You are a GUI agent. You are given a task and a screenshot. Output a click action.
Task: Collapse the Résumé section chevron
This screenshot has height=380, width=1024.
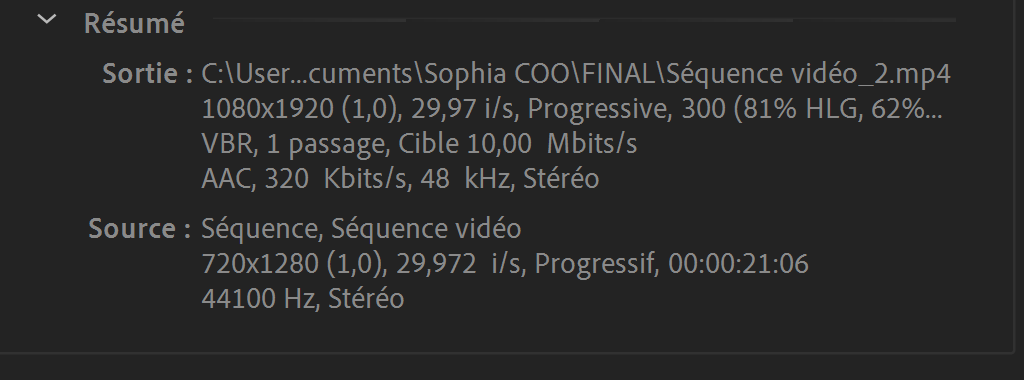click(46, 20)
